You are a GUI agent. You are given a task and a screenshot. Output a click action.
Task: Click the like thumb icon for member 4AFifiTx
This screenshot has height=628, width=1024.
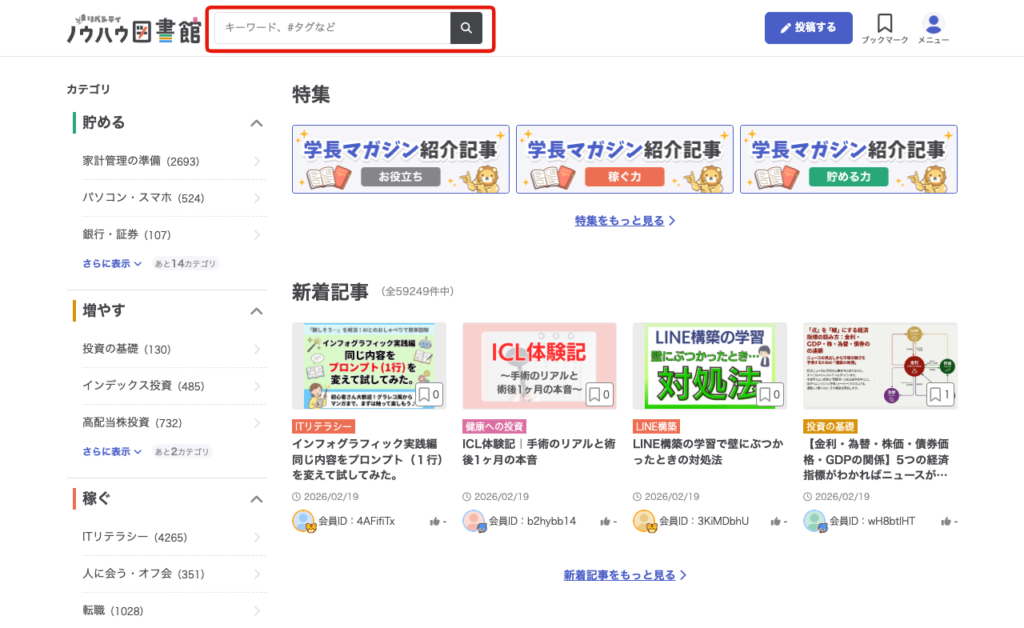tap(435, 521)
